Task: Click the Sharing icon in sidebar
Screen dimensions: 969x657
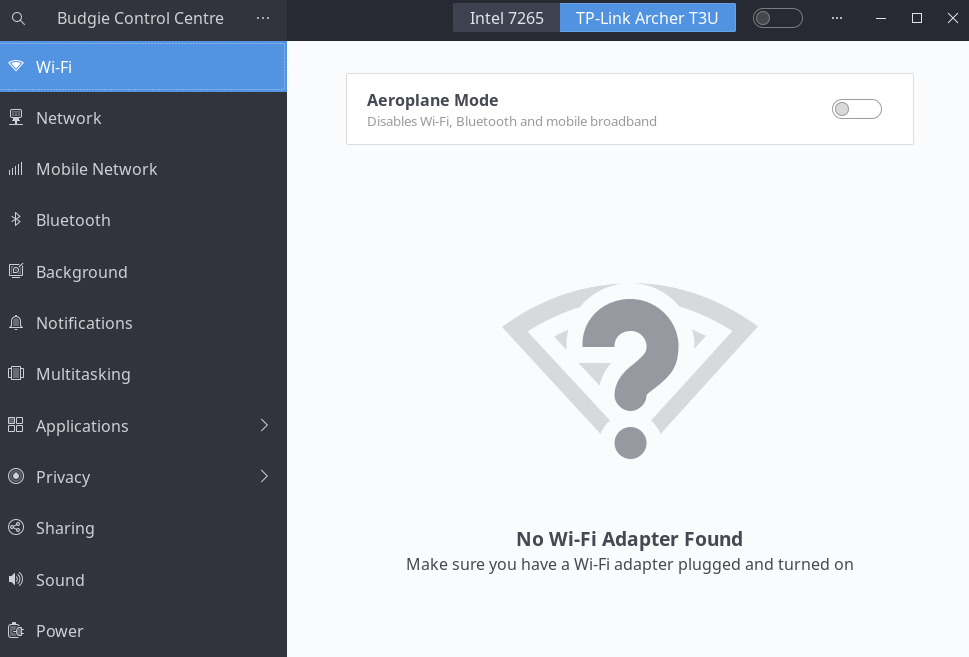Action: (x=16, y=527)
